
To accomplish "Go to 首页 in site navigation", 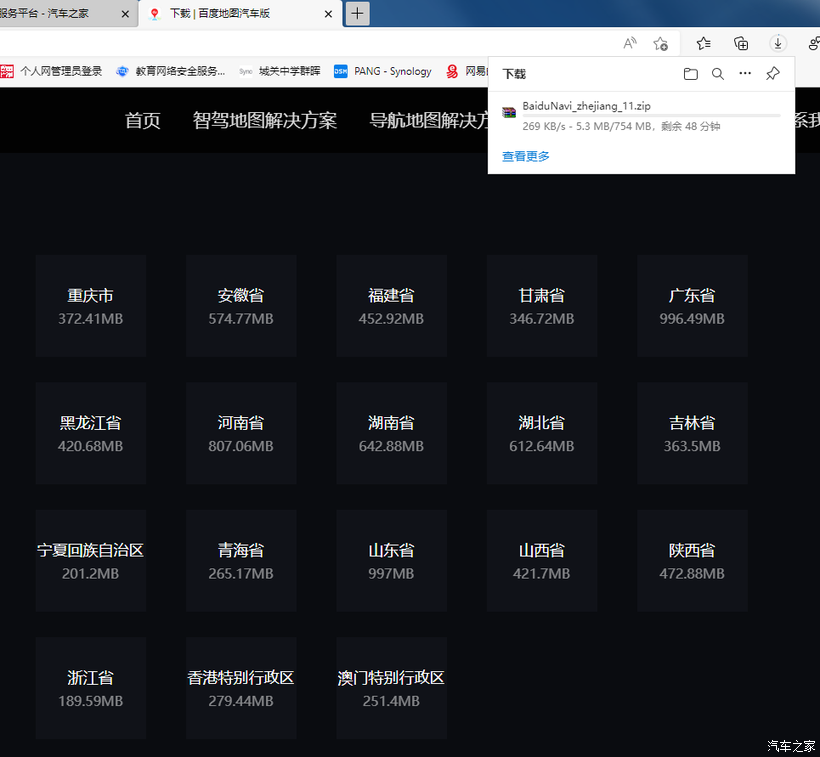I will click(x=142, y=120).
